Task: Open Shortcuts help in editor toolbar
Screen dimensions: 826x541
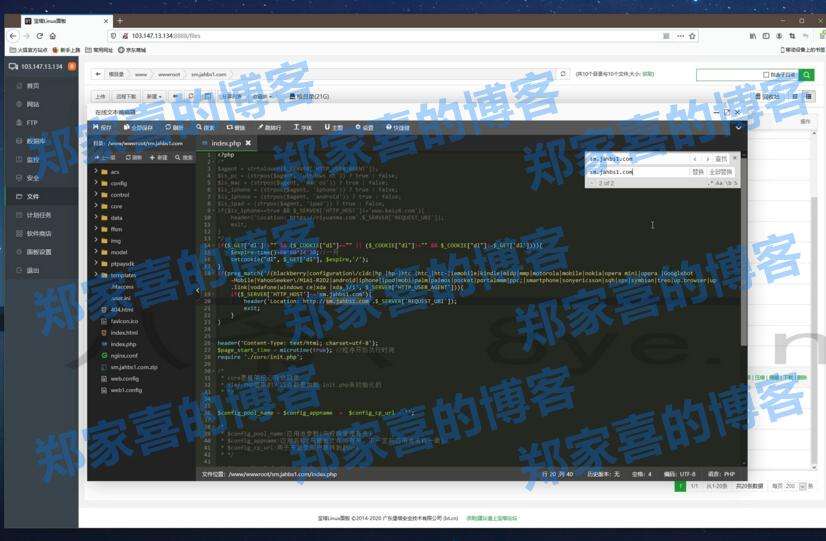Action: 398,127
